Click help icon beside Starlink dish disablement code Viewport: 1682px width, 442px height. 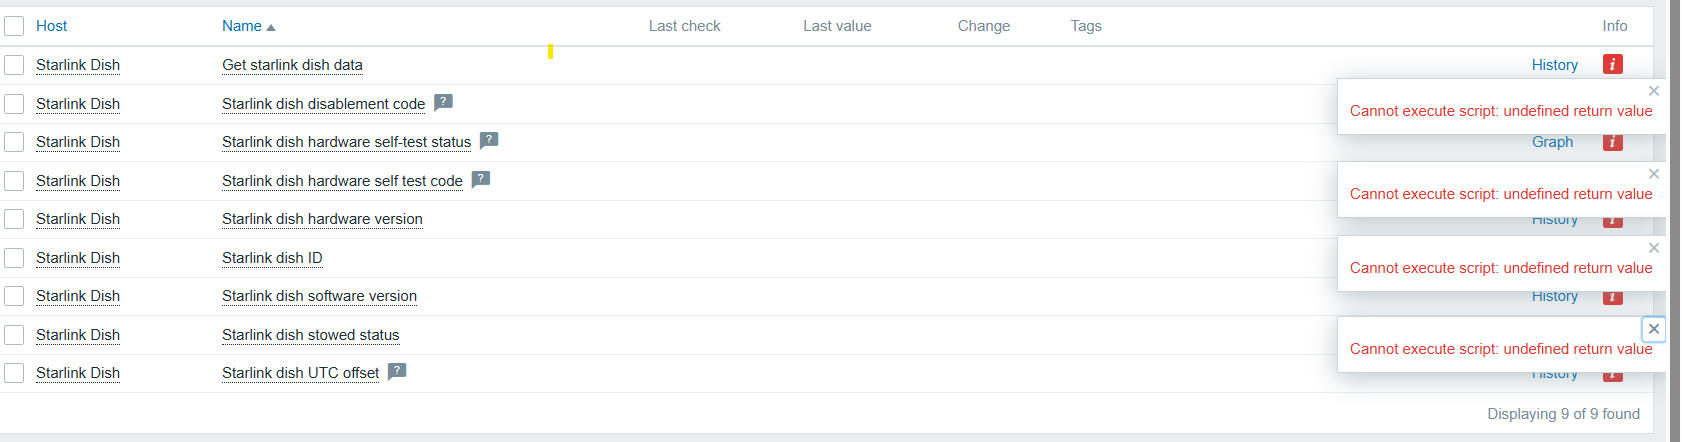coord(444,102)
